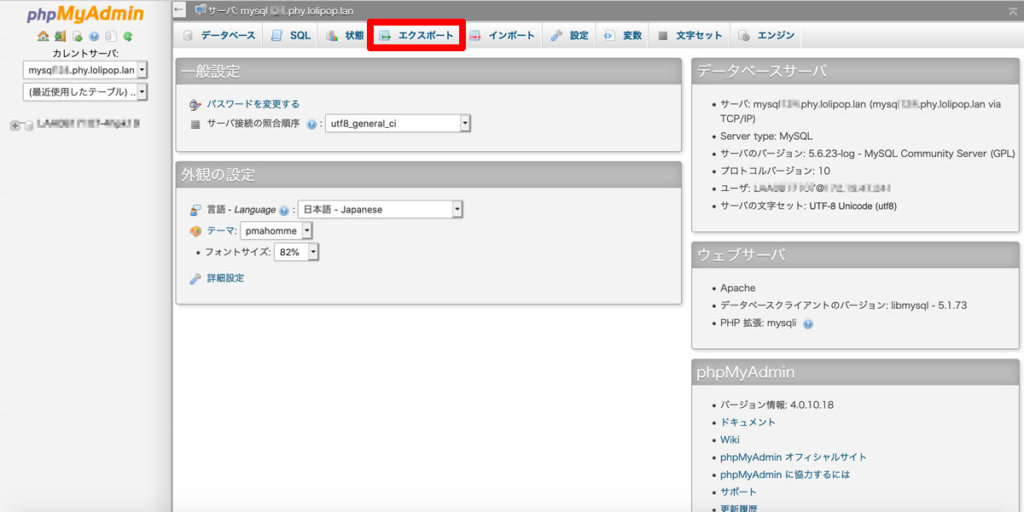The height and width of the screenshot is (512, 1024).
Task: Collapse the navigation panel with arrow icon
Action: [180, 10]
